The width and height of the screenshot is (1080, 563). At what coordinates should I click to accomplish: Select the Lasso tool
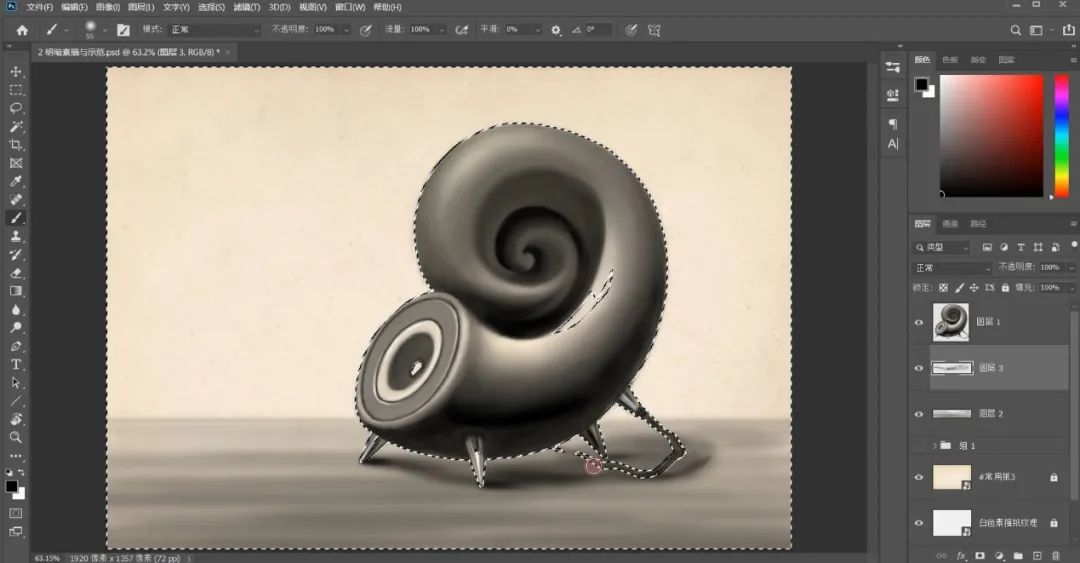(16, 108)
